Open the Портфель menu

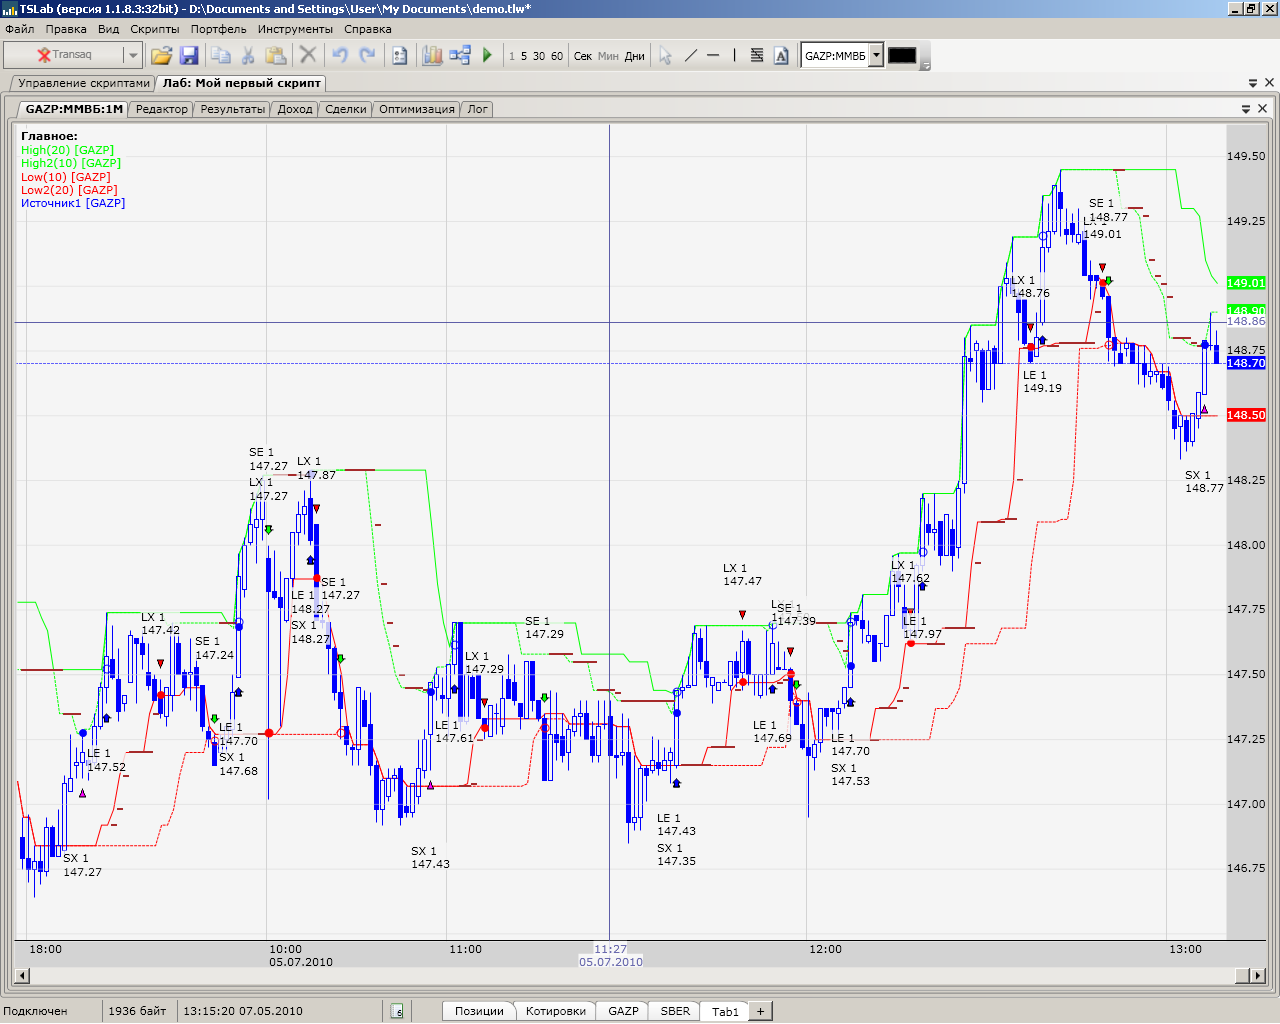[219, 29]
